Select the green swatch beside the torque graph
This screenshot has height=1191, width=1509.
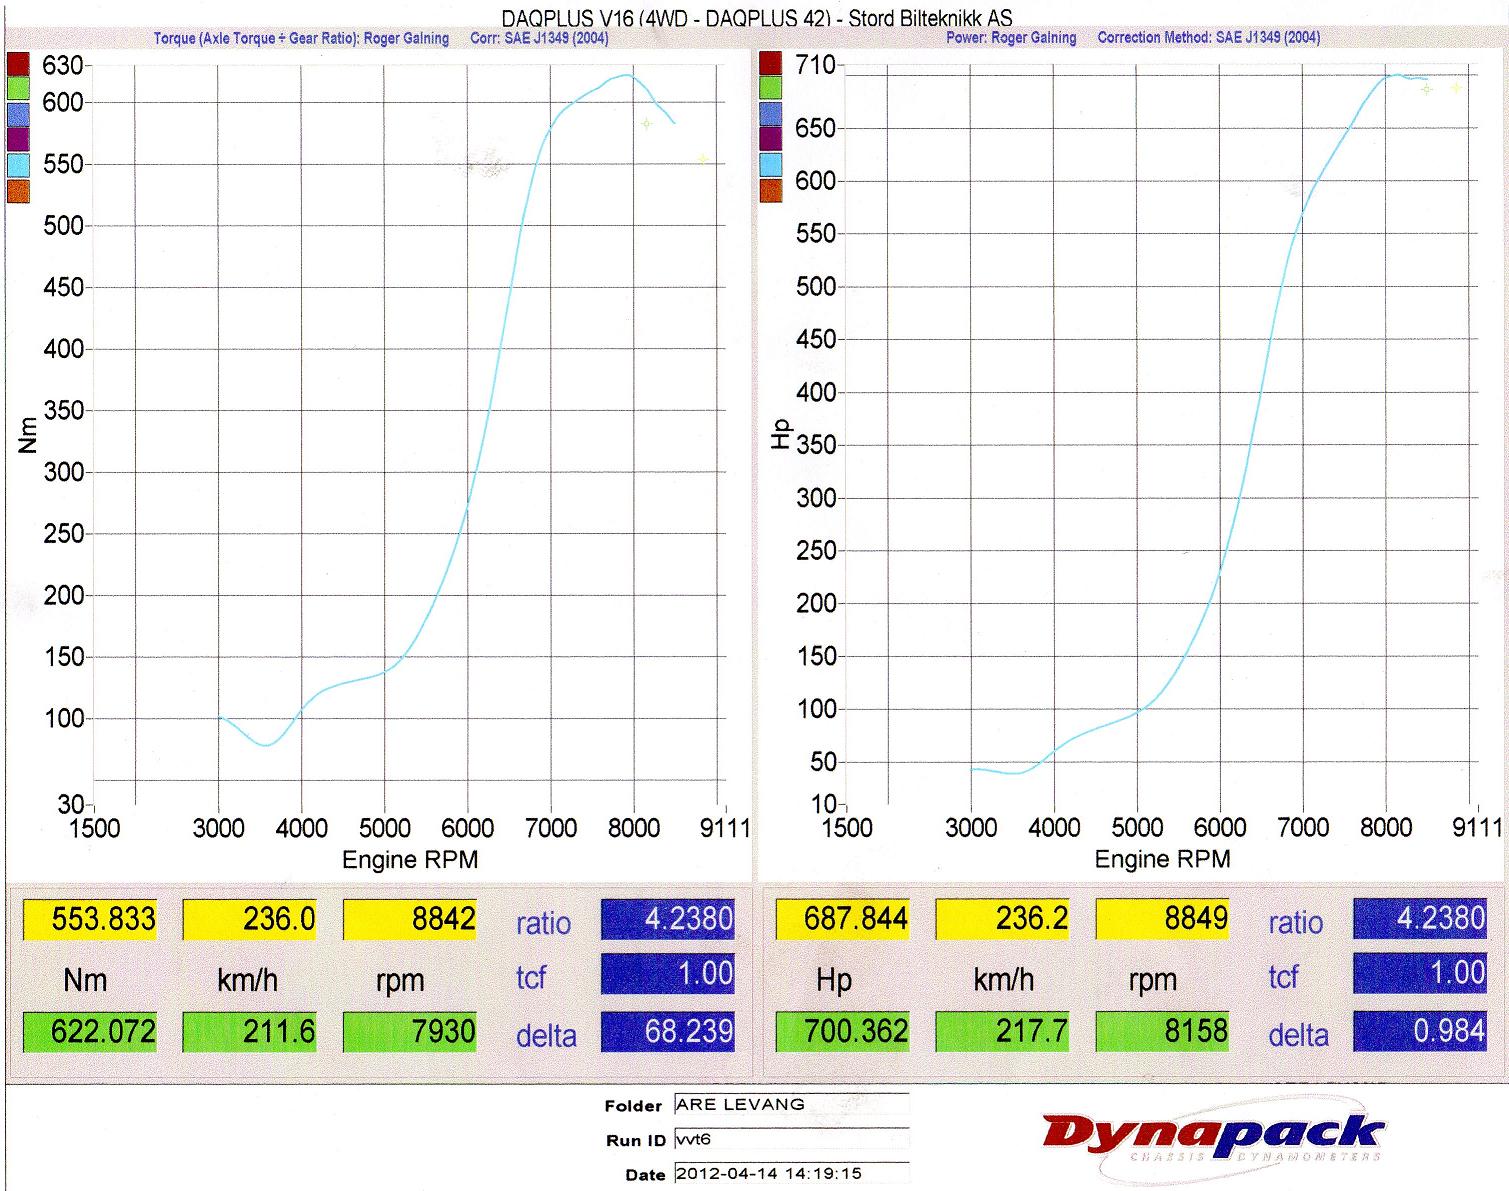point(18,89)
